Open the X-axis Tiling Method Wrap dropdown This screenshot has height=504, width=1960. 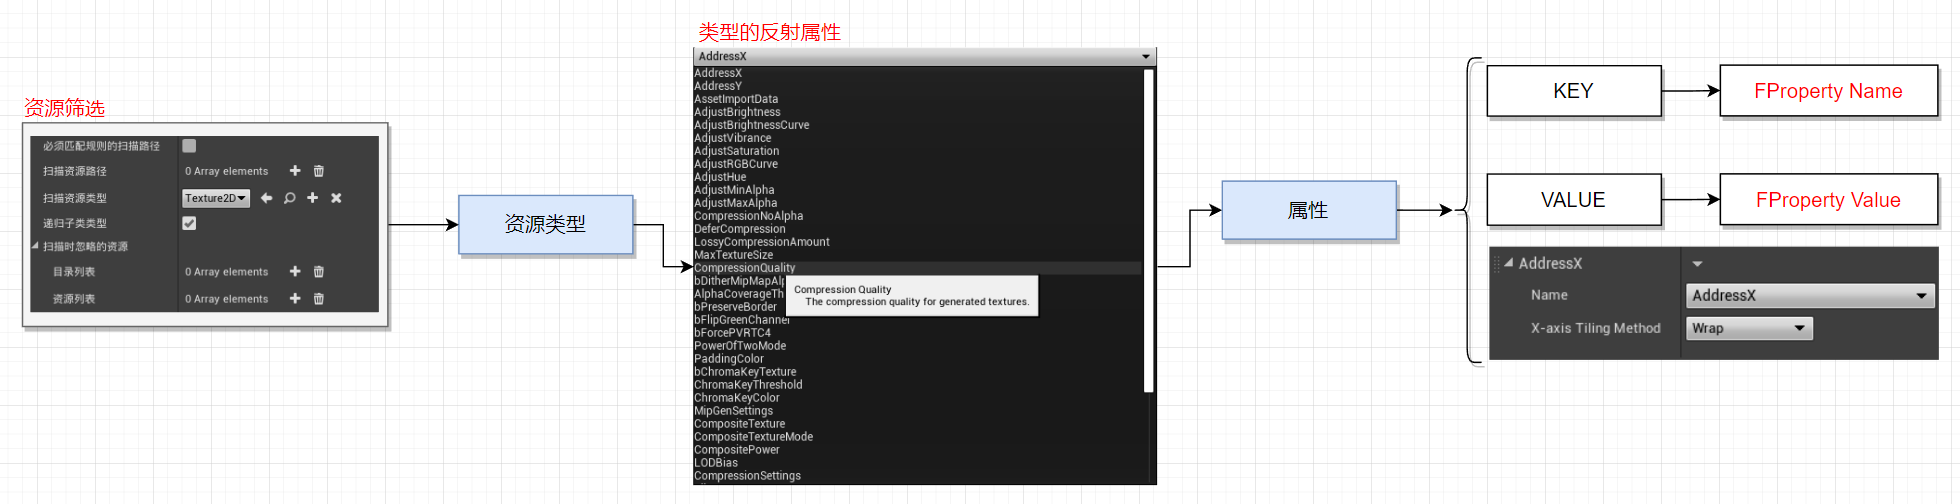point(1749,328)
